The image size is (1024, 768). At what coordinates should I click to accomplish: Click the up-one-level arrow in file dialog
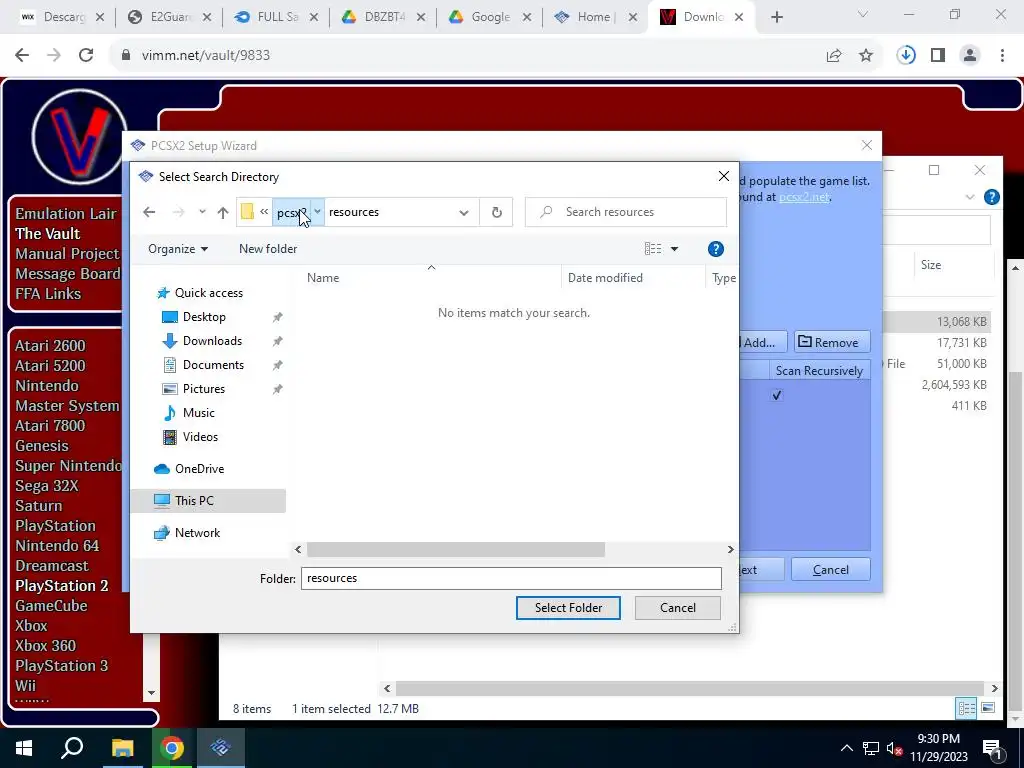click(223, 212)
